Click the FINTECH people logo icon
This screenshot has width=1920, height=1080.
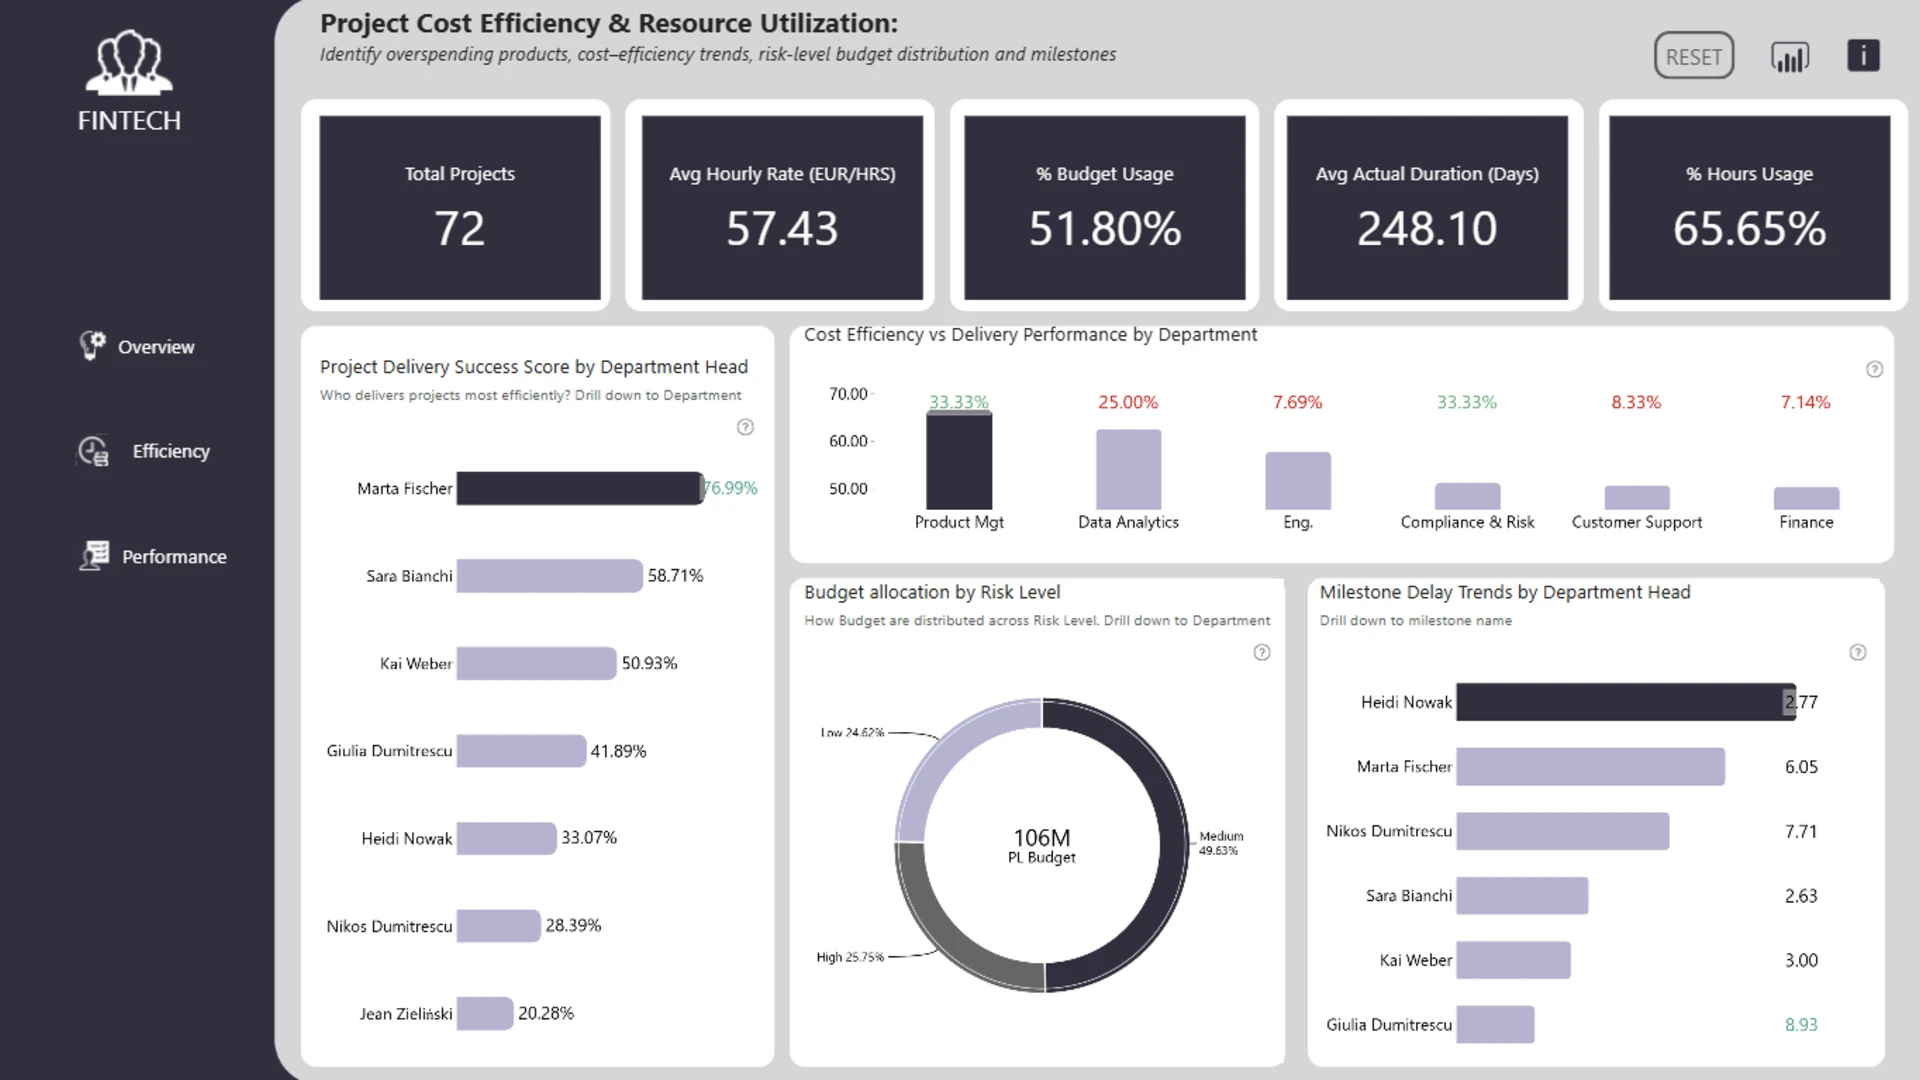(129, 62)
